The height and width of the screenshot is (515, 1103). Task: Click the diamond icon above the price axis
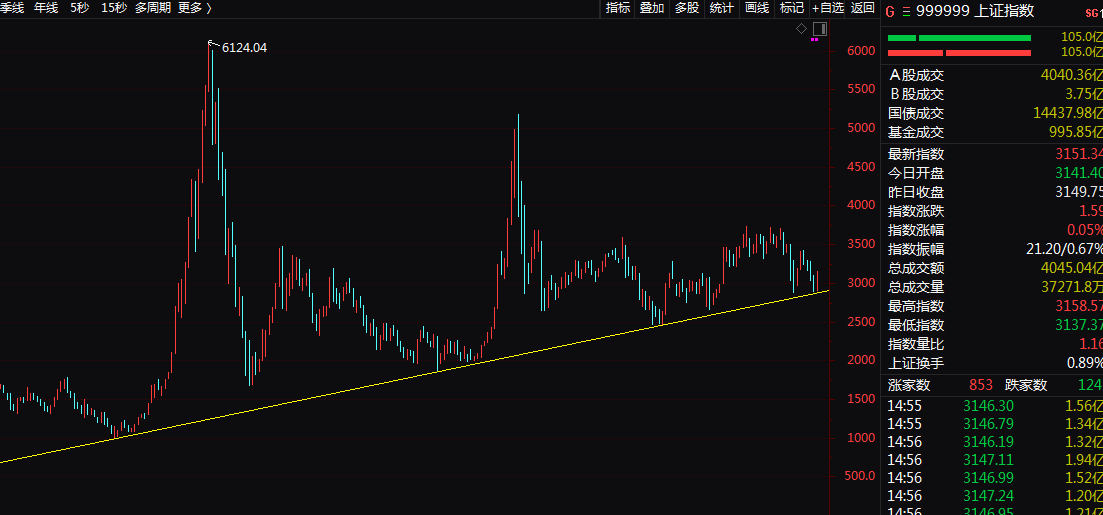click(801, 29)
